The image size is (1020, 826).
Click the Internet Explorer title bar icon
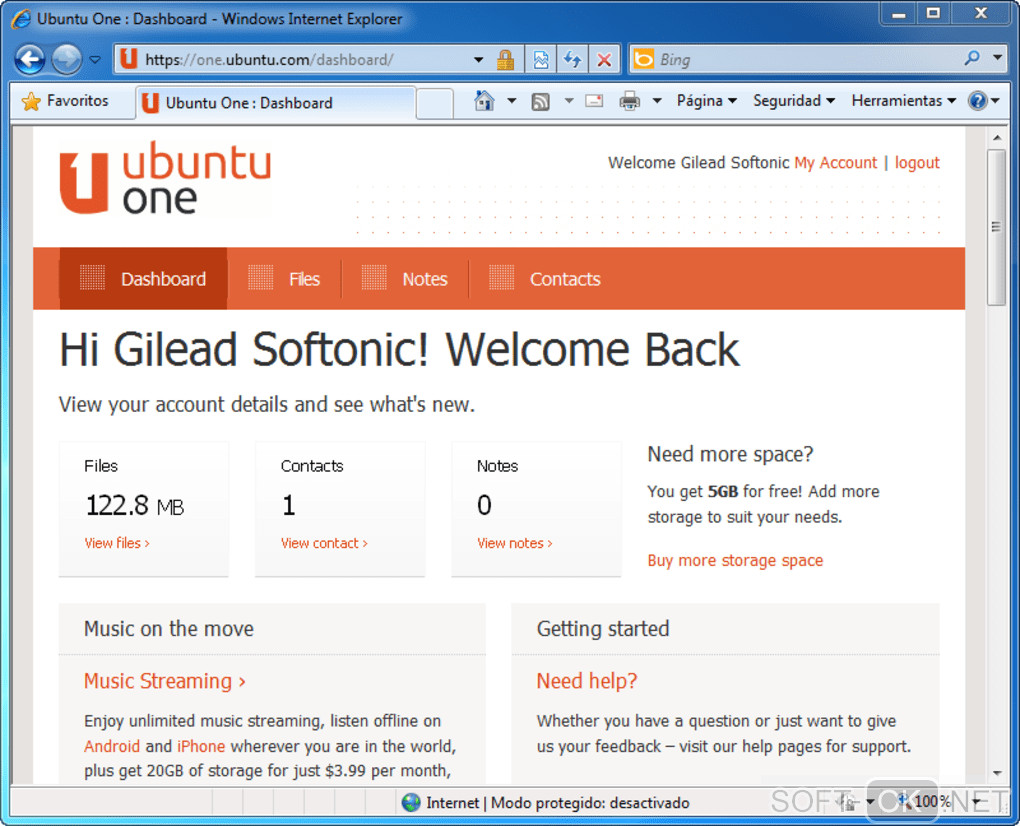pos(21,18)
